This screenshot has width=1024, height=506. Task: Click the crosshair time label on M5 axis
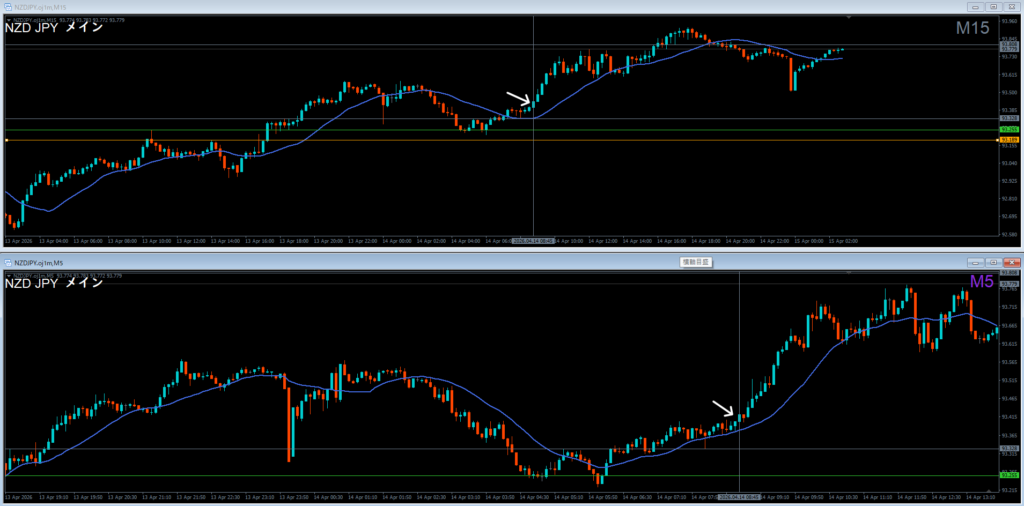[738, 496]
